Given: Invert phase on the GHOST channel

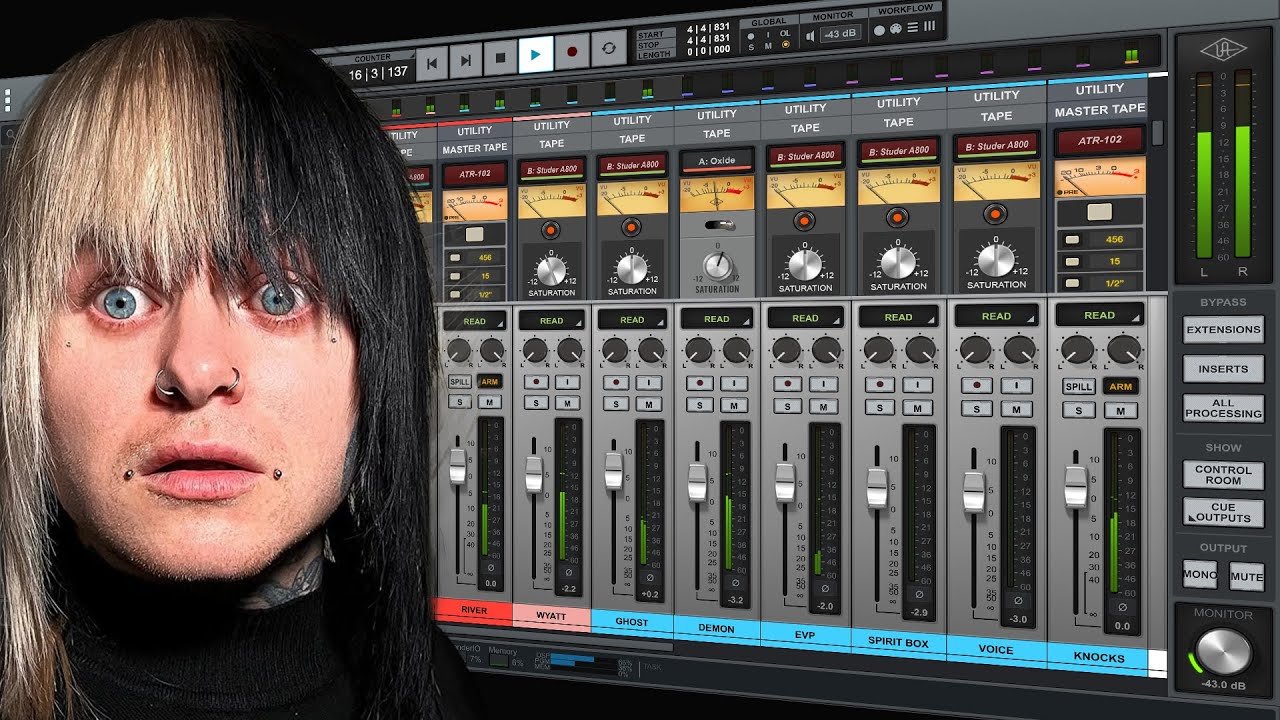Looking at the screenshot, I should point(651,577).
